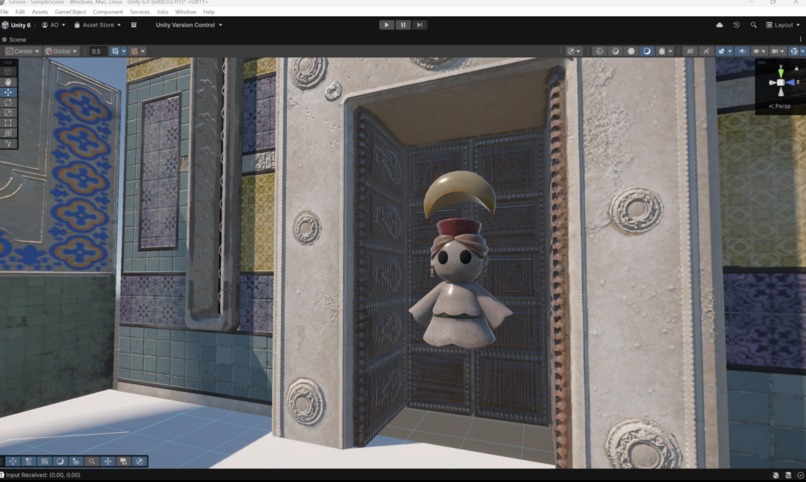Open the Package Manager box icon
806x482 pixels.
[134, 25]
